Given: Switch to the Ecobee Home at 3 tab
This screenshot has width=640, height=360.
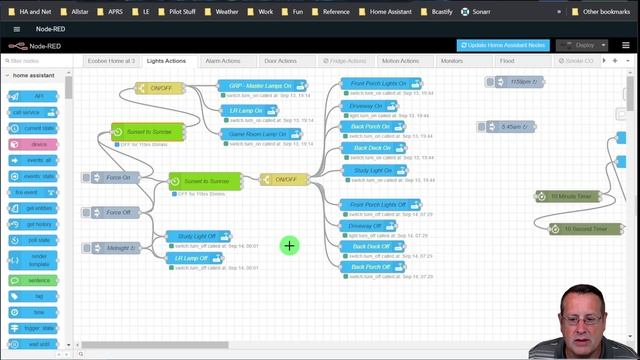Looking at the screenshot, I should tap(111, 61).
